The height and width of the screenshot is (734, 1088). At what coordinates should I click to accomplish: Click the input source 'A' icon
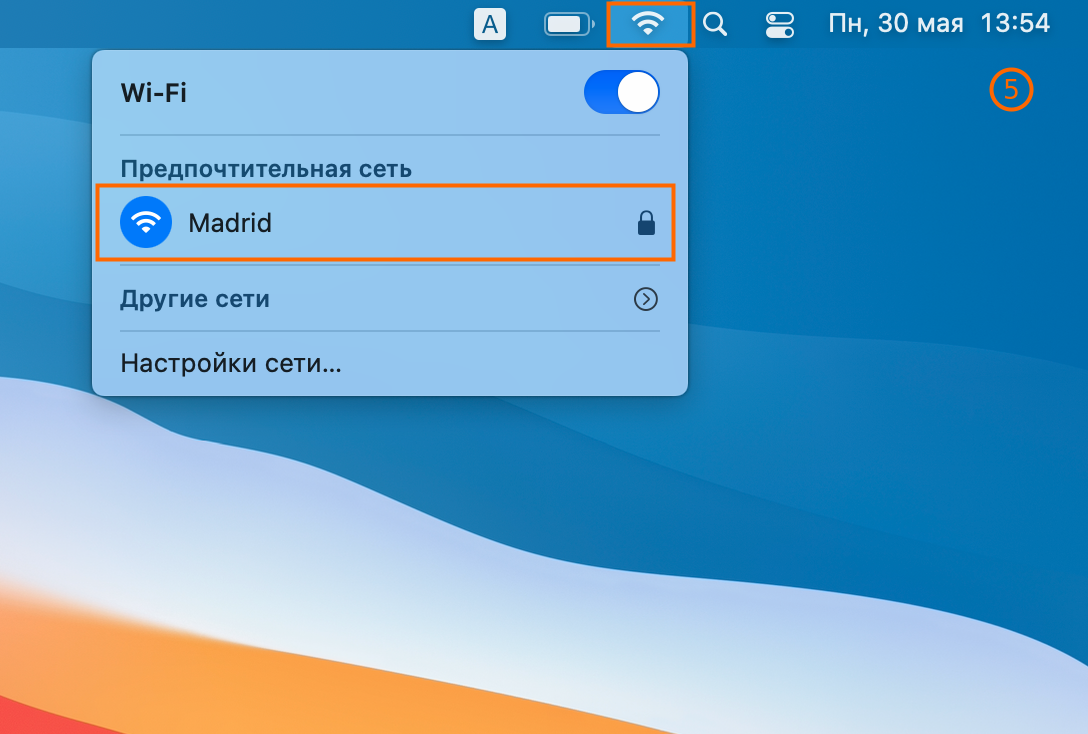490,24
